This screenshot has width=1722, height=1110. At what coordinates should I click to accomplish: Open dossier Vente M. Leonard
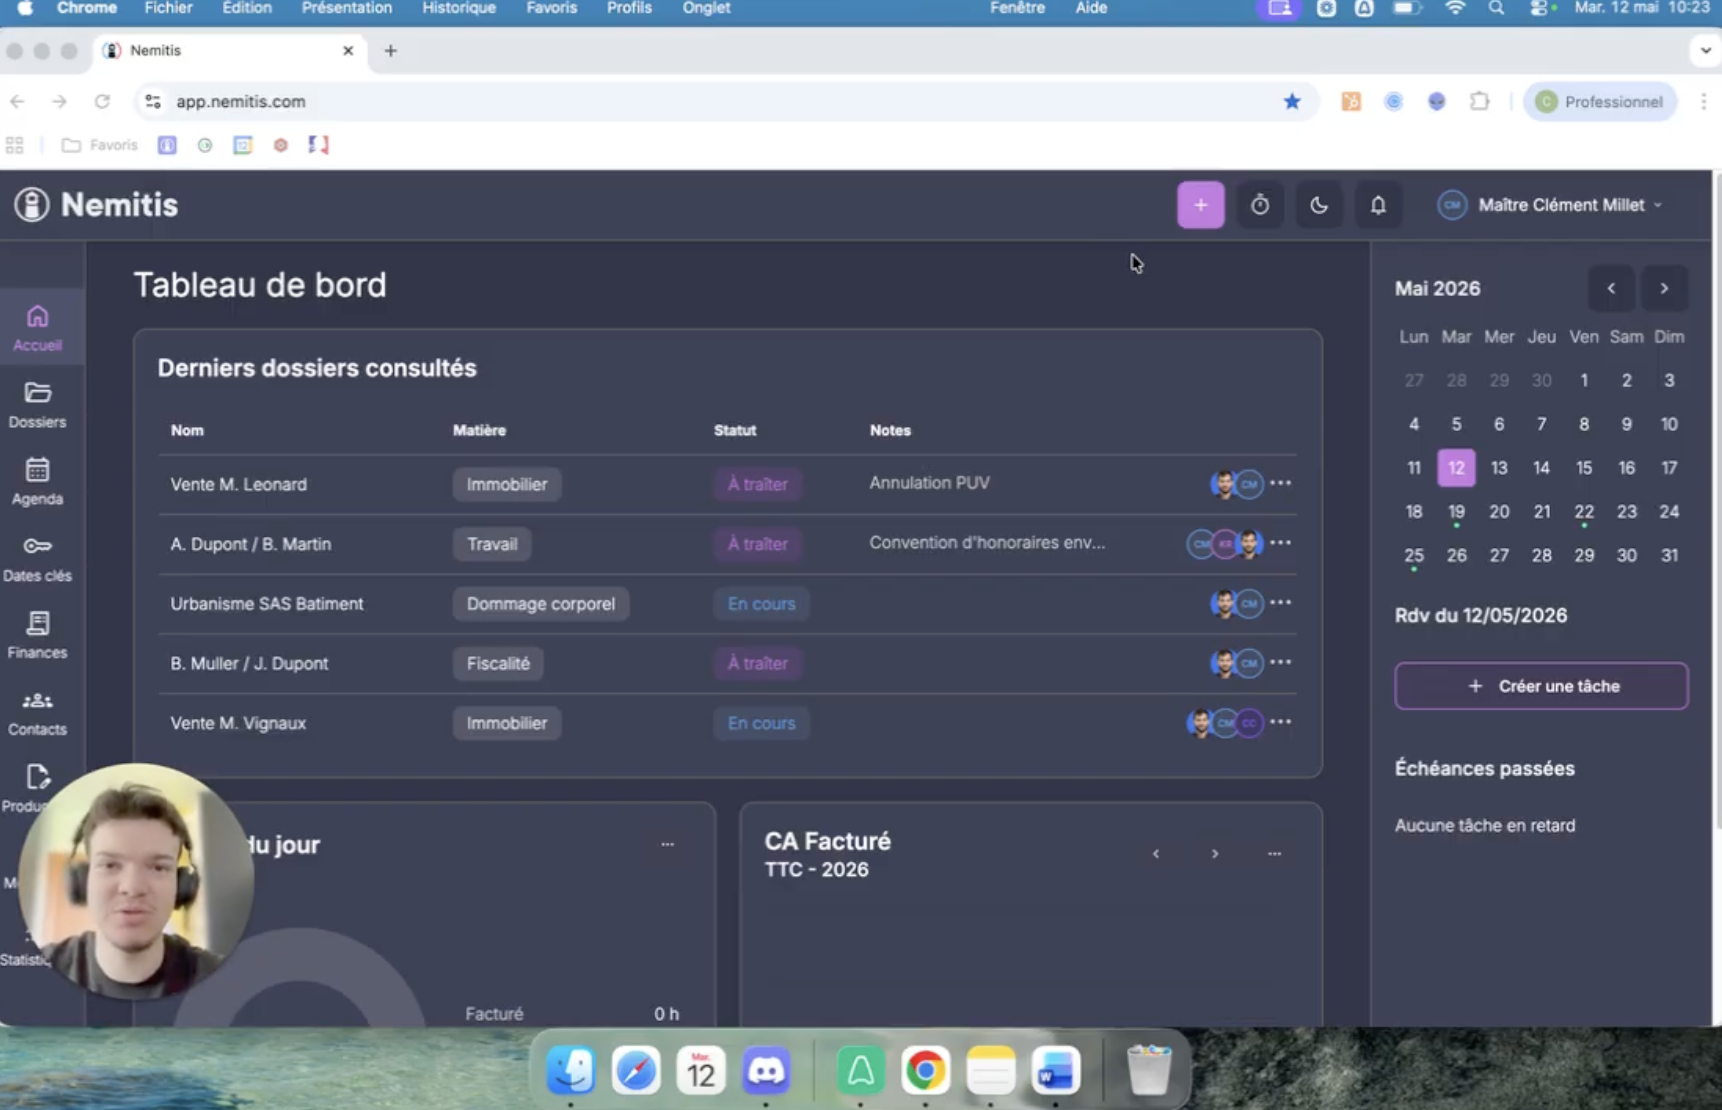tap(238, 484)
